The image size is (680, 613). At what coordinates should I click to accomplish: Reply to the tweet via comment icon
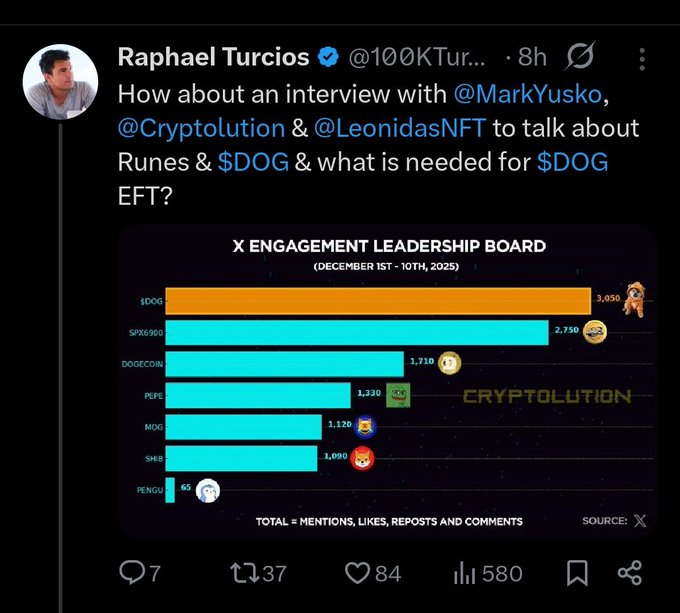(133, 573)
